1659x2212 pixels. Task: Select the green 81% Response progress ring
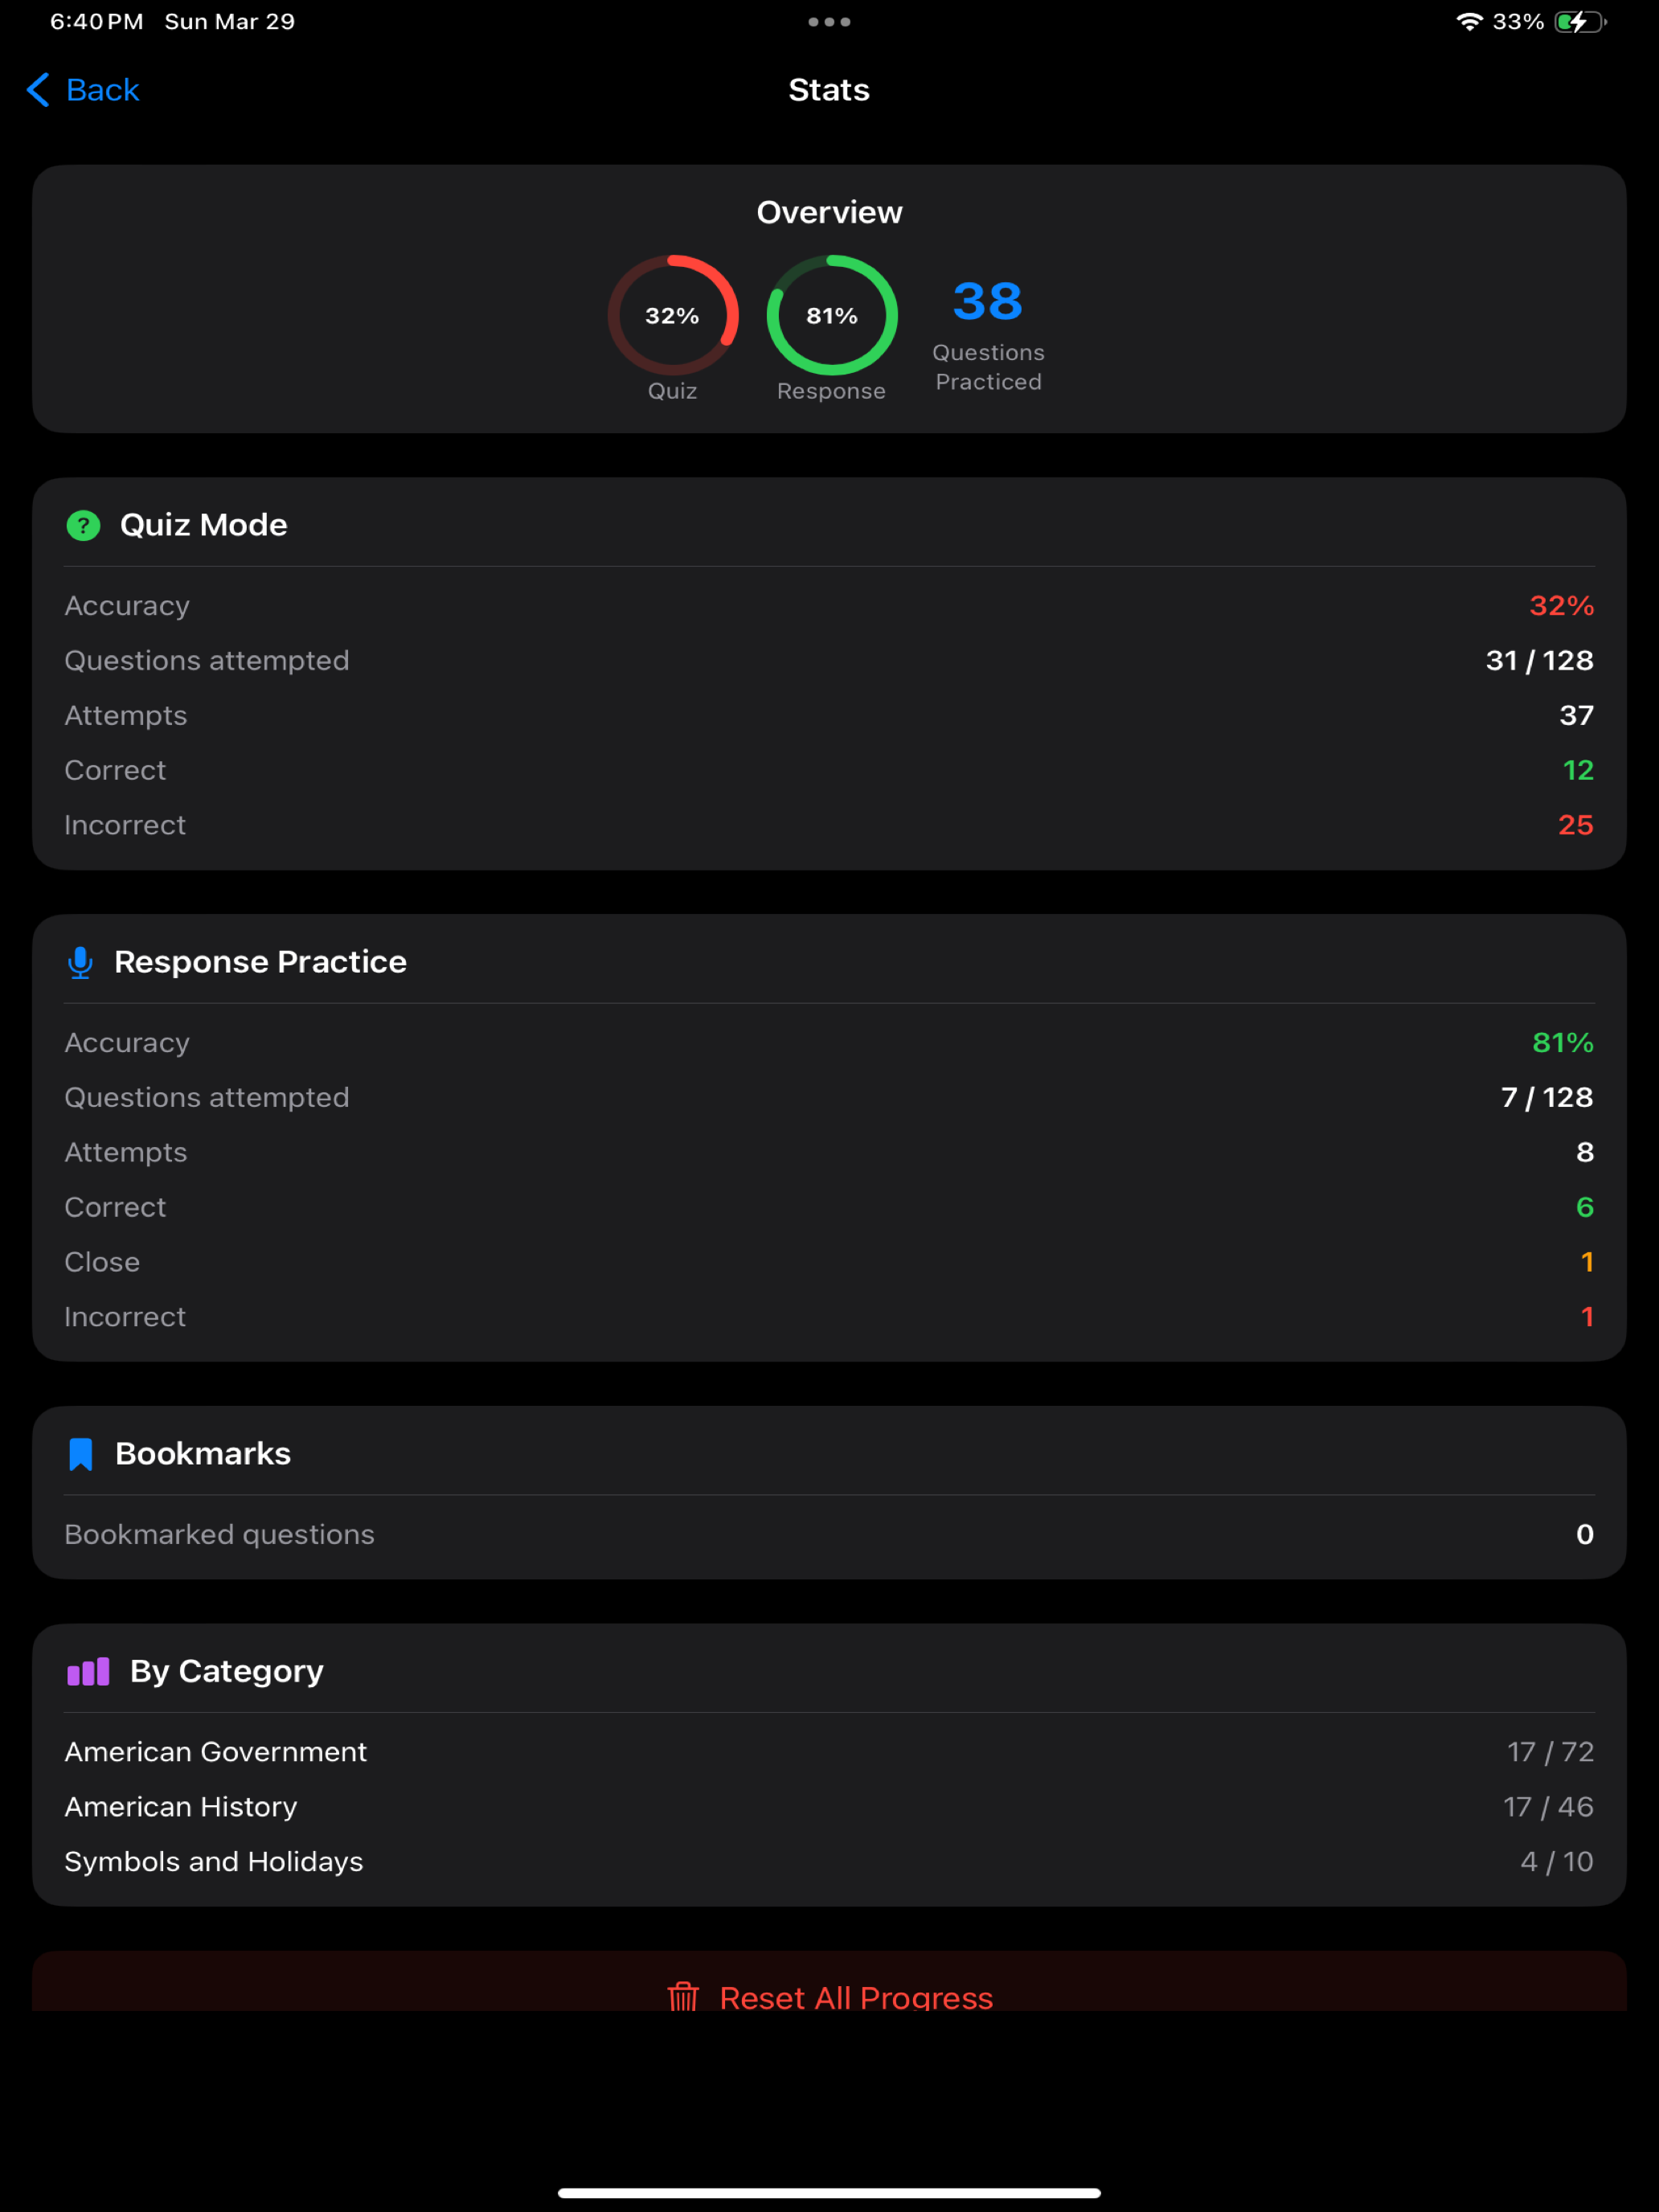coord(832,316)
